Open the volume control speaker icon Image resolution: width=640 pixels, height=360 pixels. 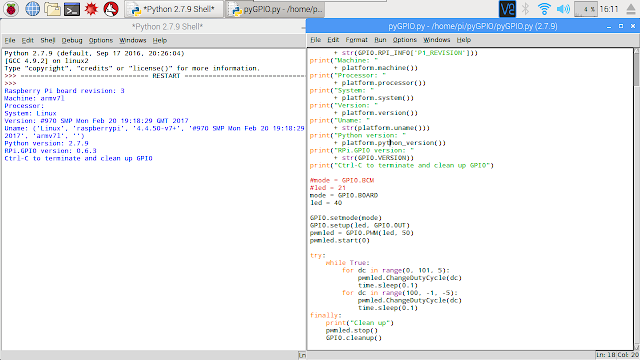[x=563, y=9]
